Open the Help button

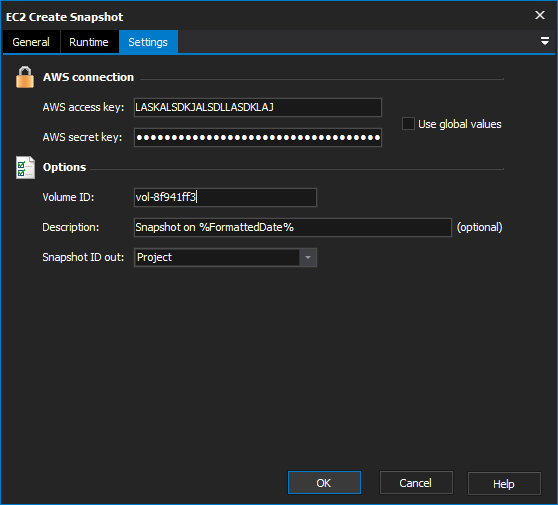point(504,483)
